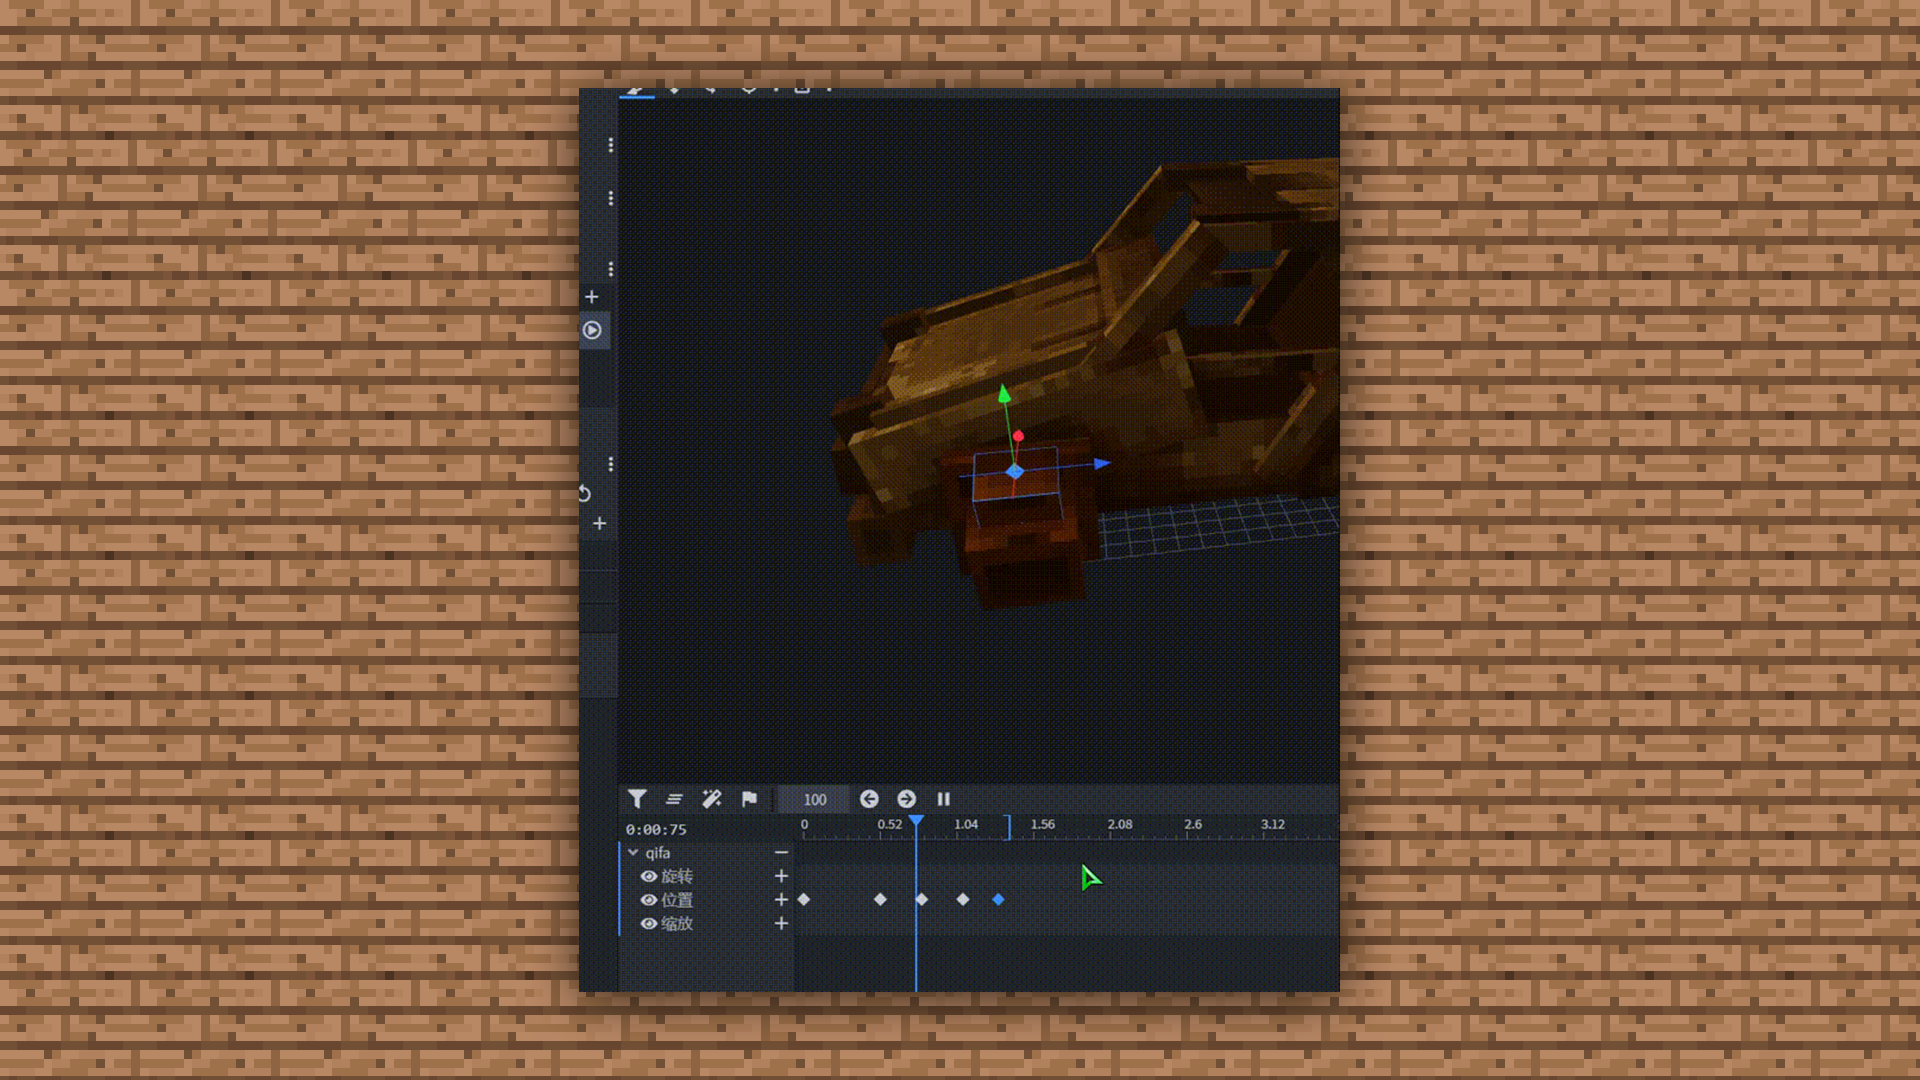Click the highlighted blue 位置 keyframe
1920x1080 pixels.
click(x=998, y=900)
